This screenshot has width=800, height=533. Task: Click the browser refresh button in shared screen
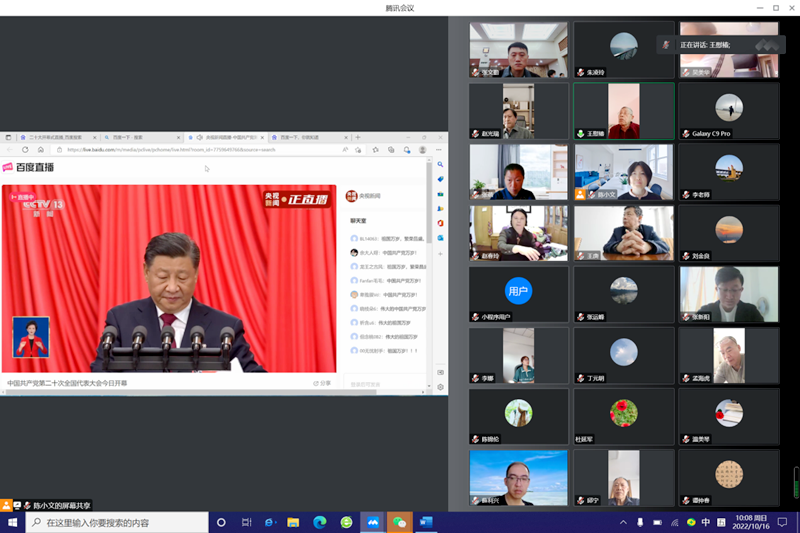25,149
